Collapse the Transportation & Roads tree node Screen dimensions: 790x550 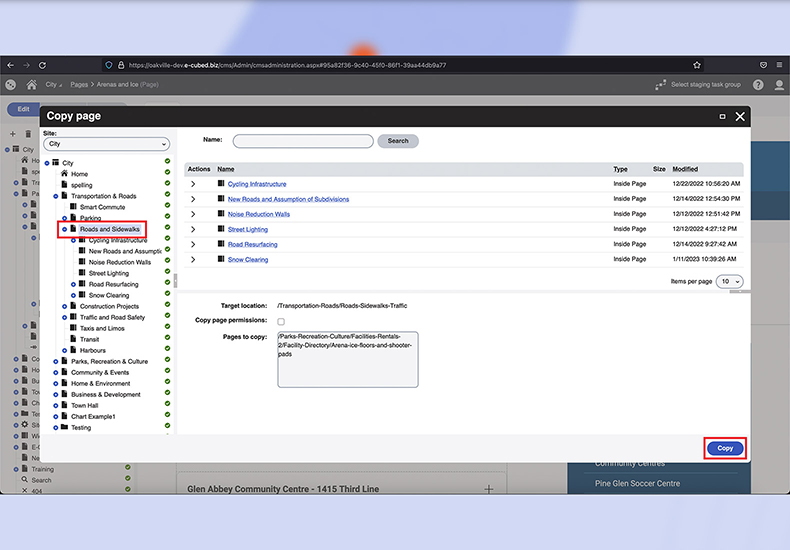55,196
